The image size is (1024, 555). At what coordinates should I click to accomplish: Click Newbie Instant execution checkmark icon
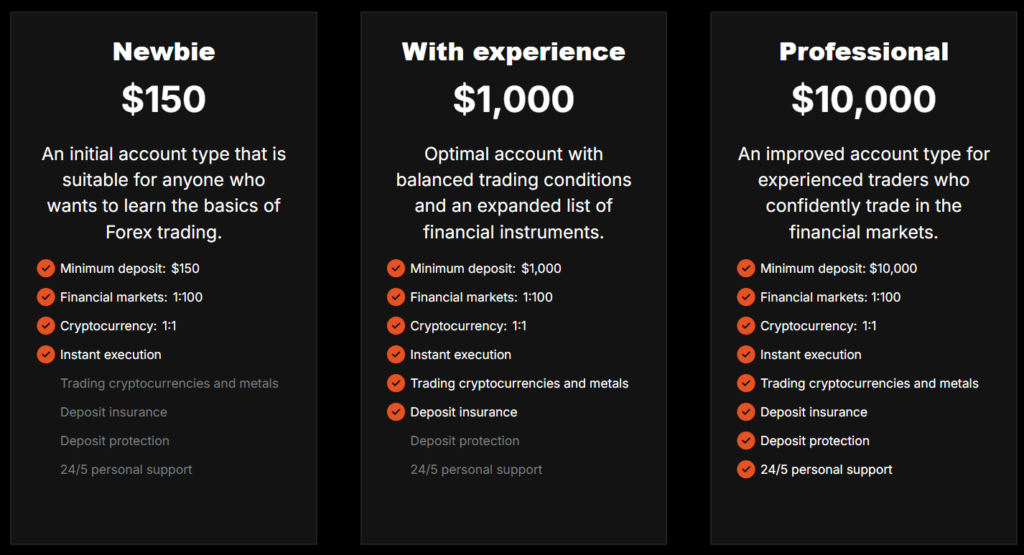pos(46,354)
